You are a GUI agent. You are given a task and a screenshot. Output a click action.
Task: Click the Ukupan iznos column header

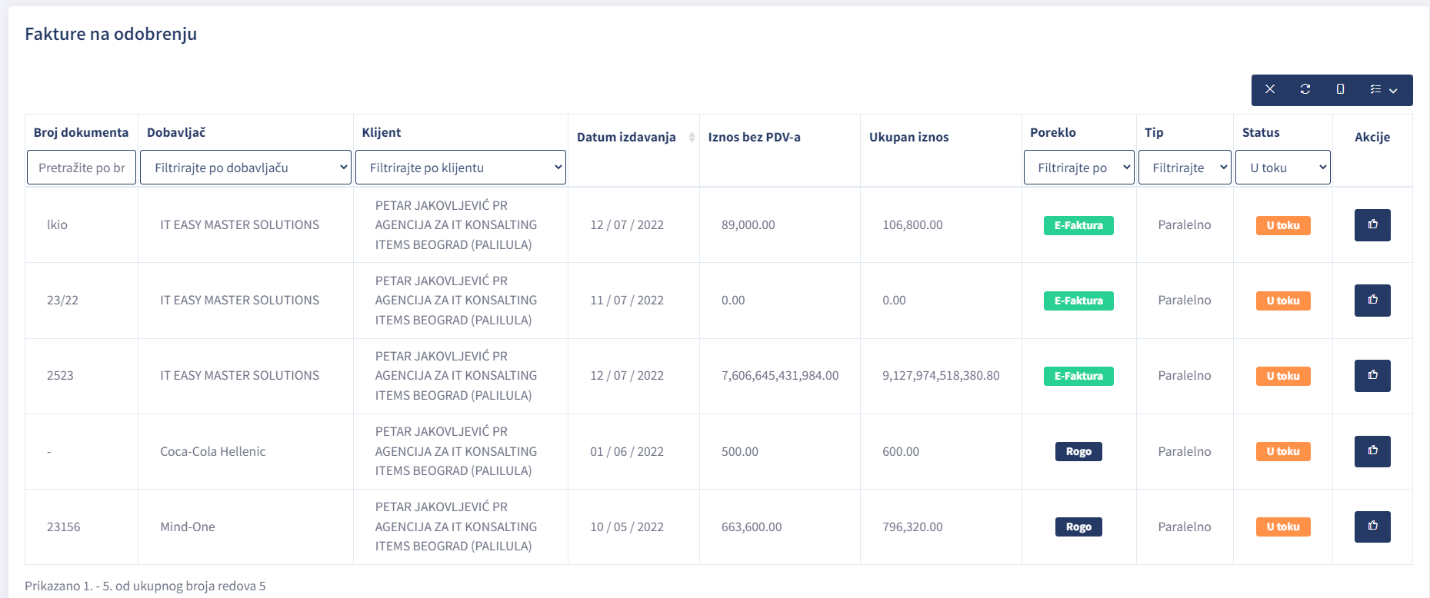[x=909, y=137]
